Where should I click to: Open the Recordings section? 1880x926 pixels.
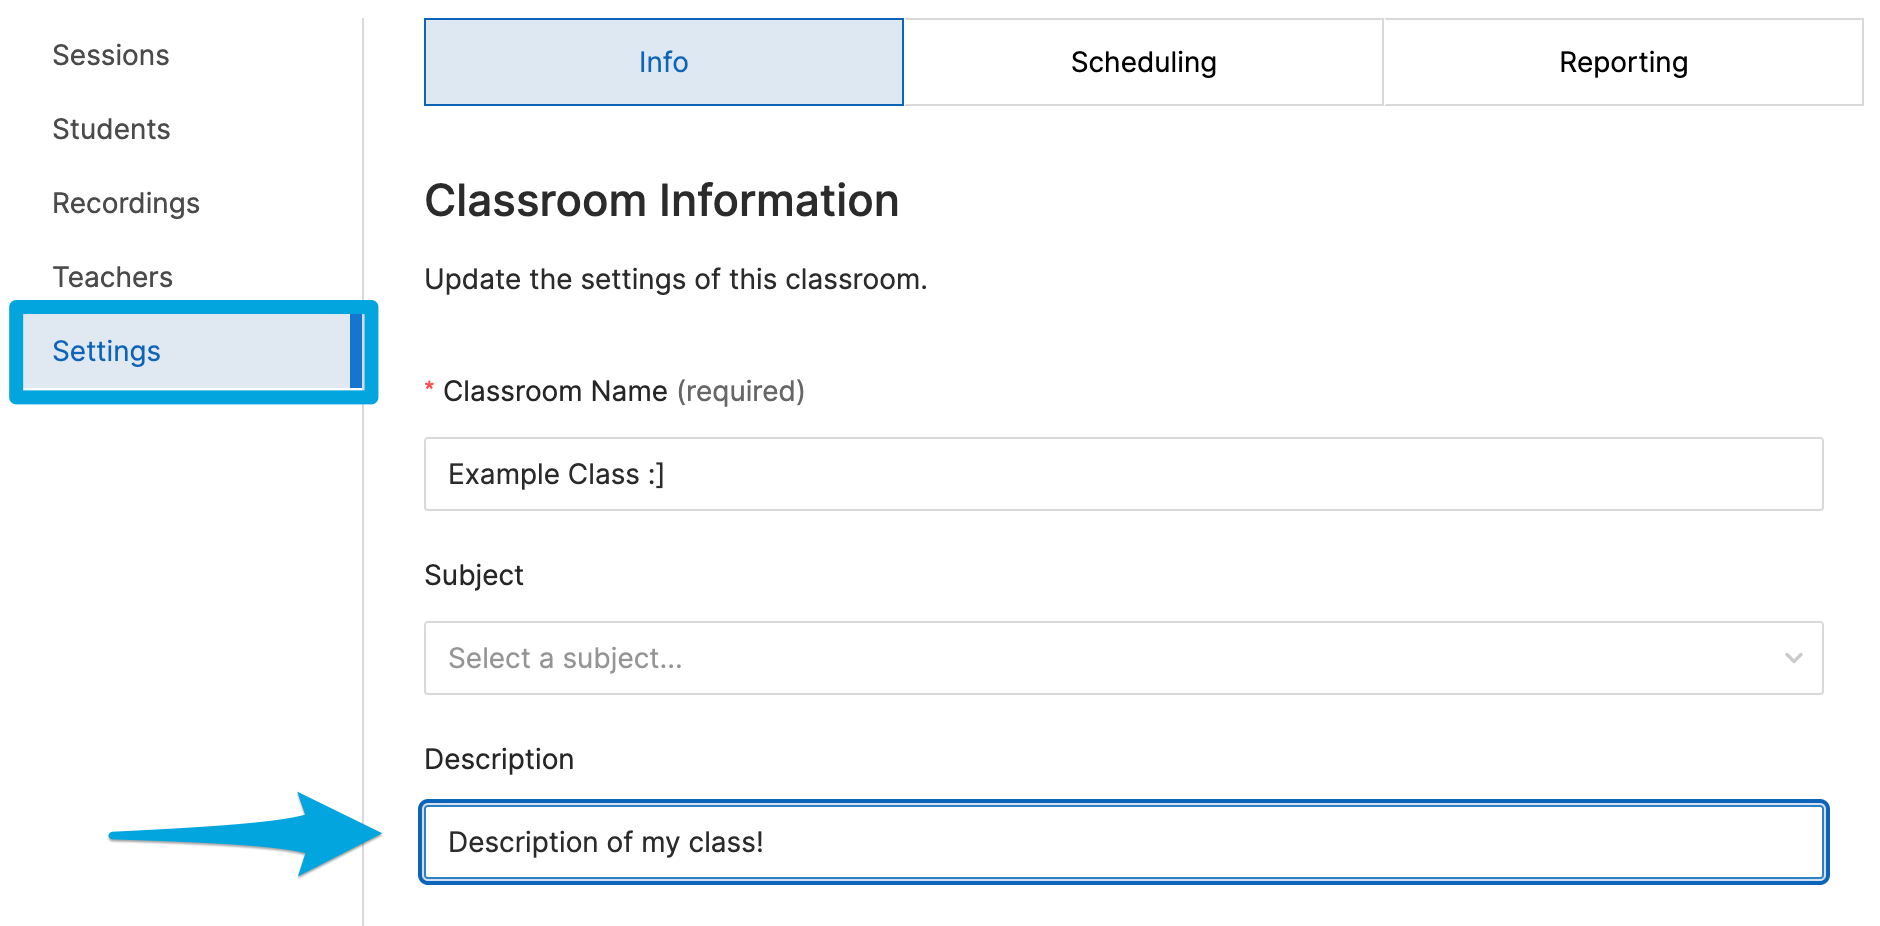click(x=125, y=203)
